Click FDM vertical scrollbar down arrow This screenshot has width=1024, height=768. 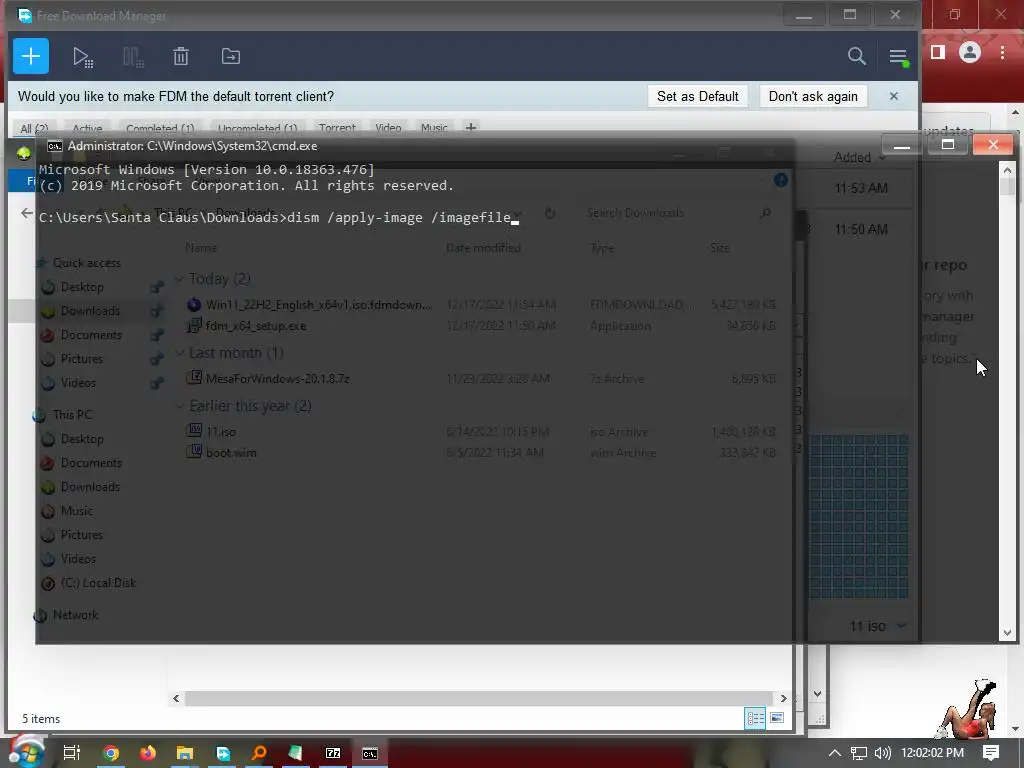coord(818,694)
